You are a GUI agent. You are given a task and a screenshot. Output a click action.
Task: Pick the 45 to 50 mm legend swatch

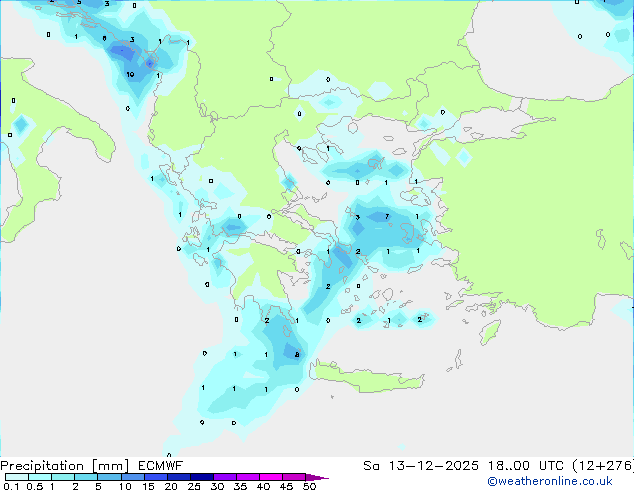(294, 477)
